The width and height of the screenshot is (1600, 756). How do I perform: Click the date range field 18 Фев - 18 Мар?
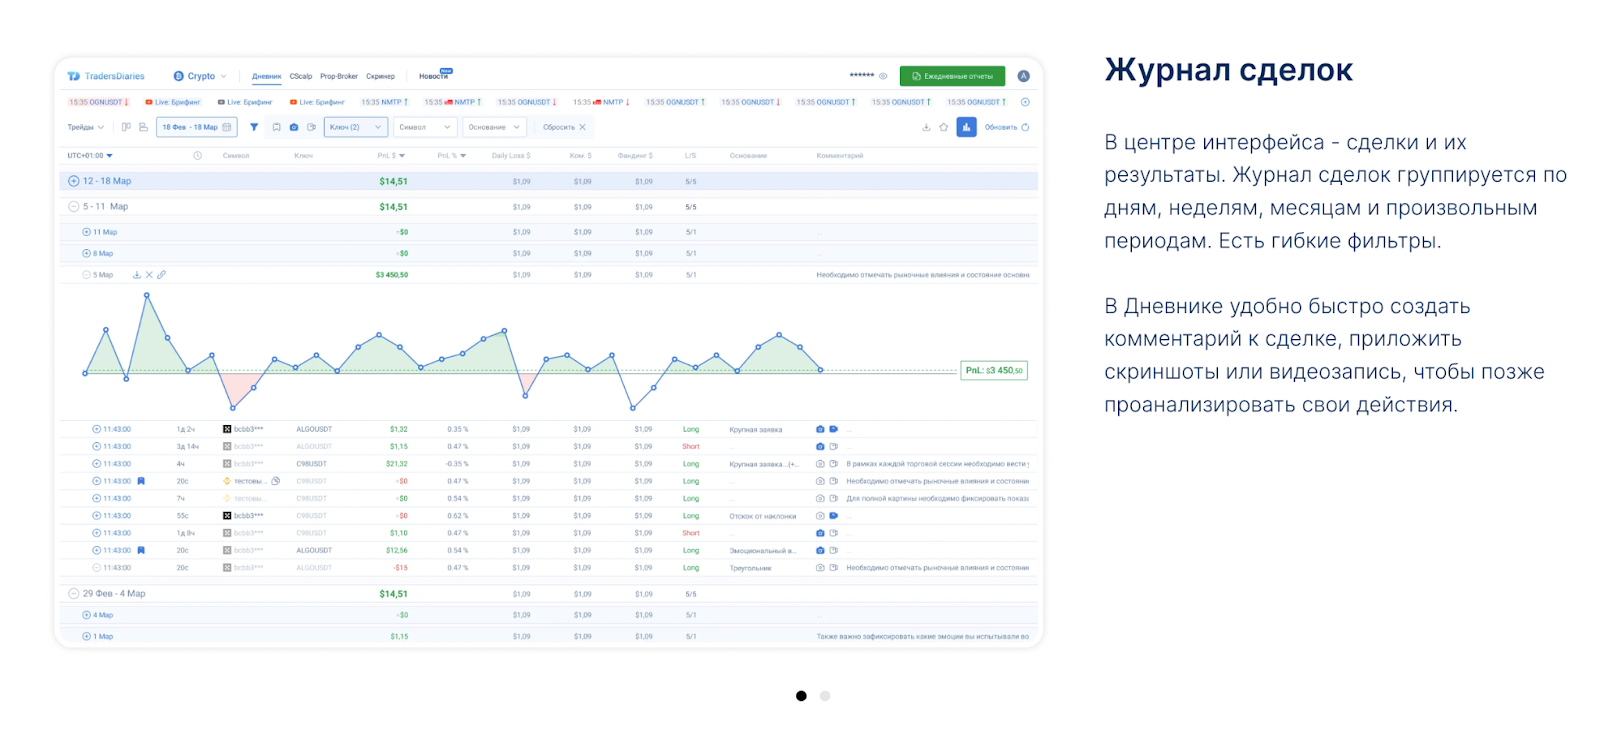tap(196, 127)
